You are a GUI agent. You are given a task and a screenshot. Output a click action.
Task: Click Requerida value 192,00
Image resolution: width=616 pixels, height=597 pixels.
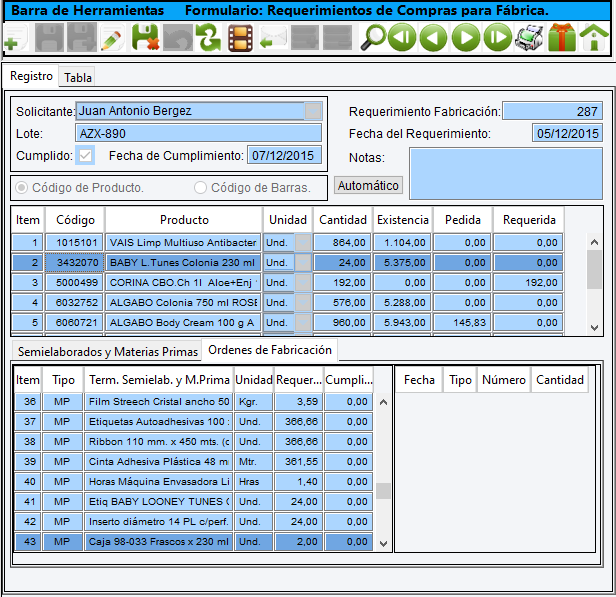pos(528,283)
